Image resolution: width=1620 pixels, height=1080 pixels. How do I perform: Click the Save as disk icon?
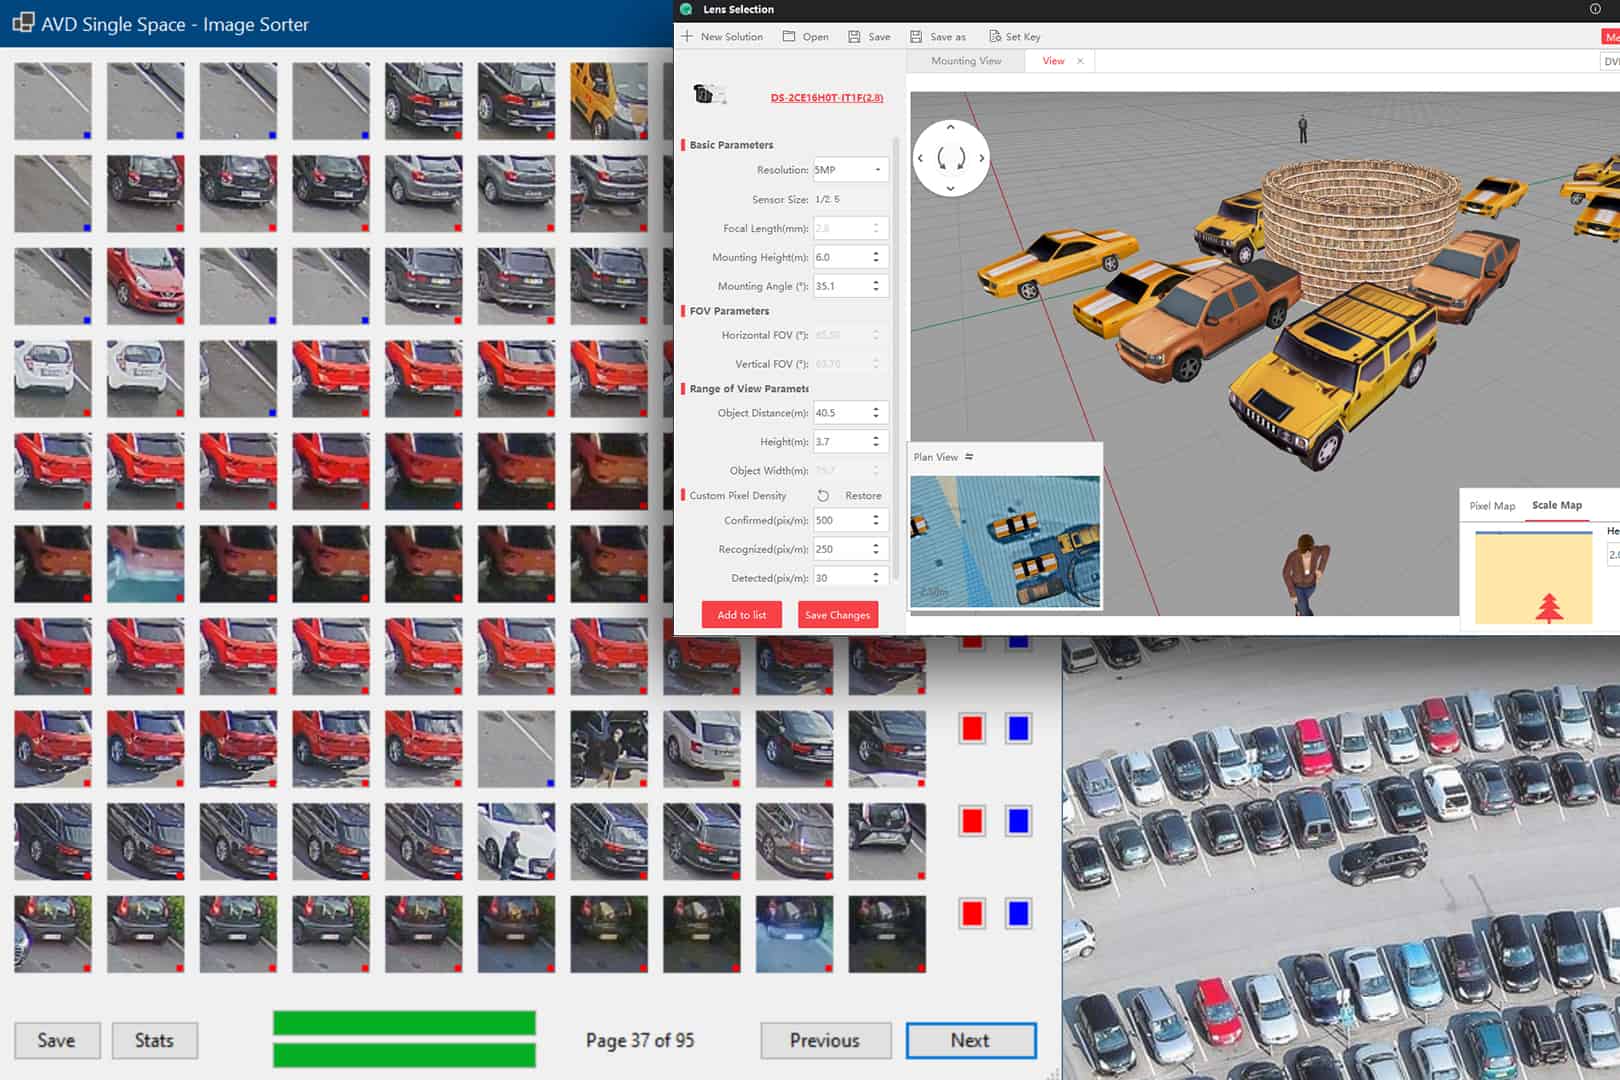click(x=916, y=37)
